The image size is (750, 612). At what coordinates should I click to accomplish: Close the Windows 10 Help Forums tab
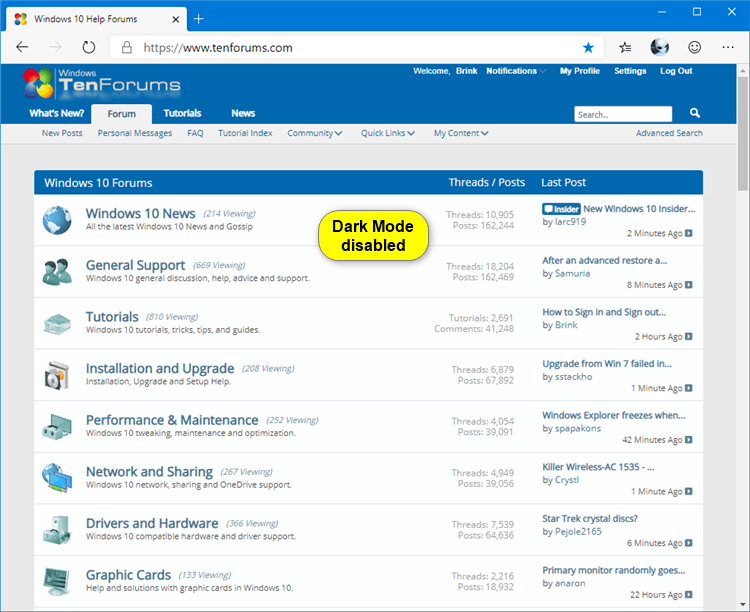(176, 19)
